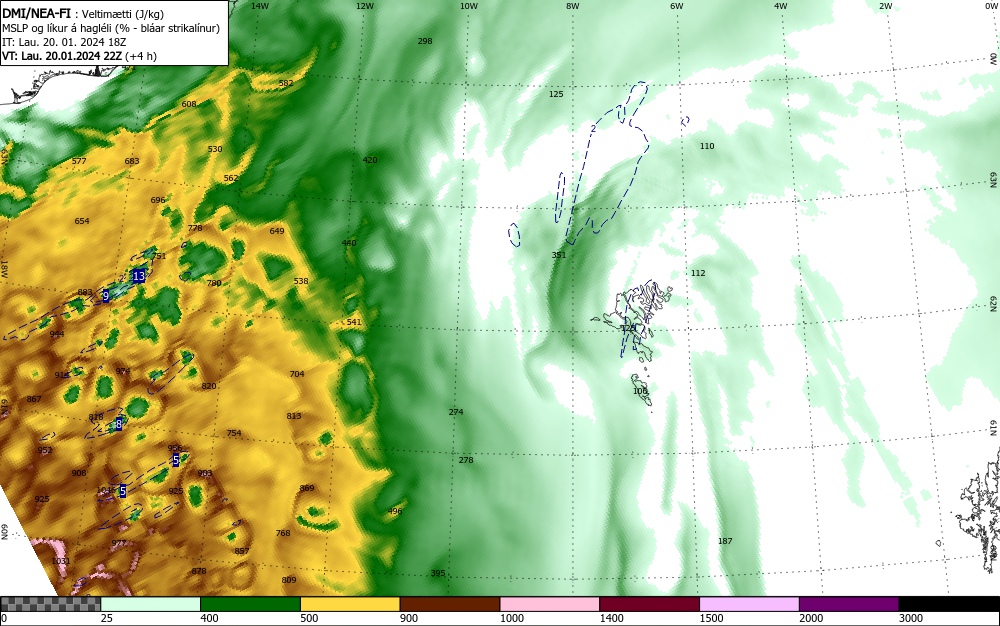Click the blue hail probability box '8'

(x=119, y=424)
